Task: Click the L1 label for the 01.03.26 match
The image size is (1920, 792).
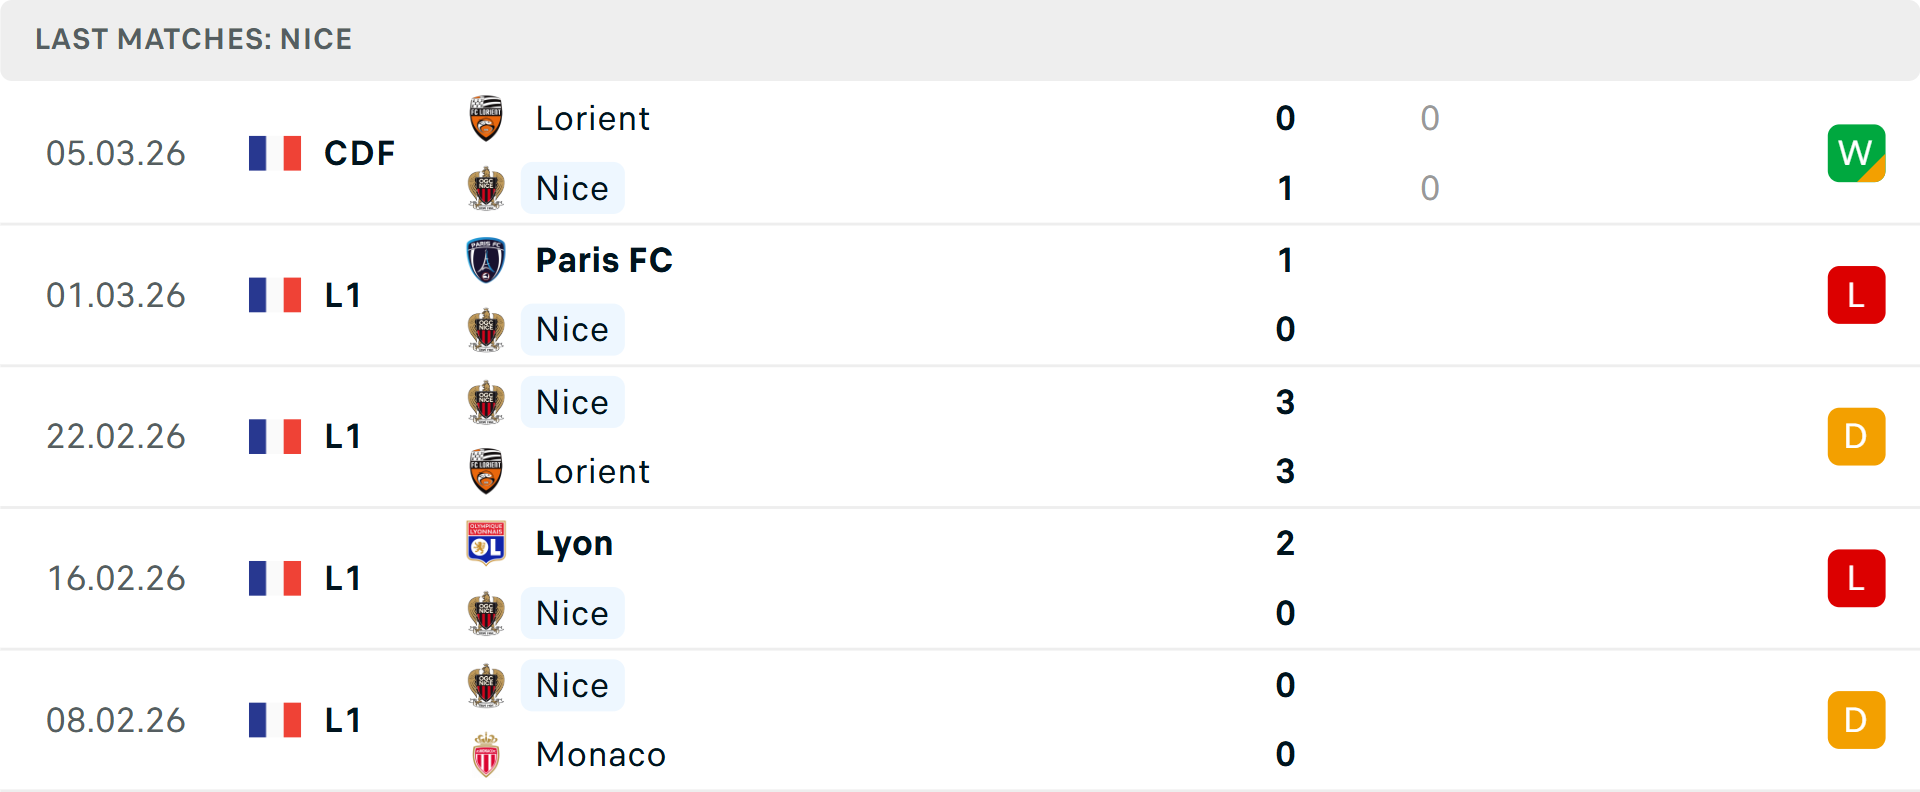Action: click(x=342, y=296)
